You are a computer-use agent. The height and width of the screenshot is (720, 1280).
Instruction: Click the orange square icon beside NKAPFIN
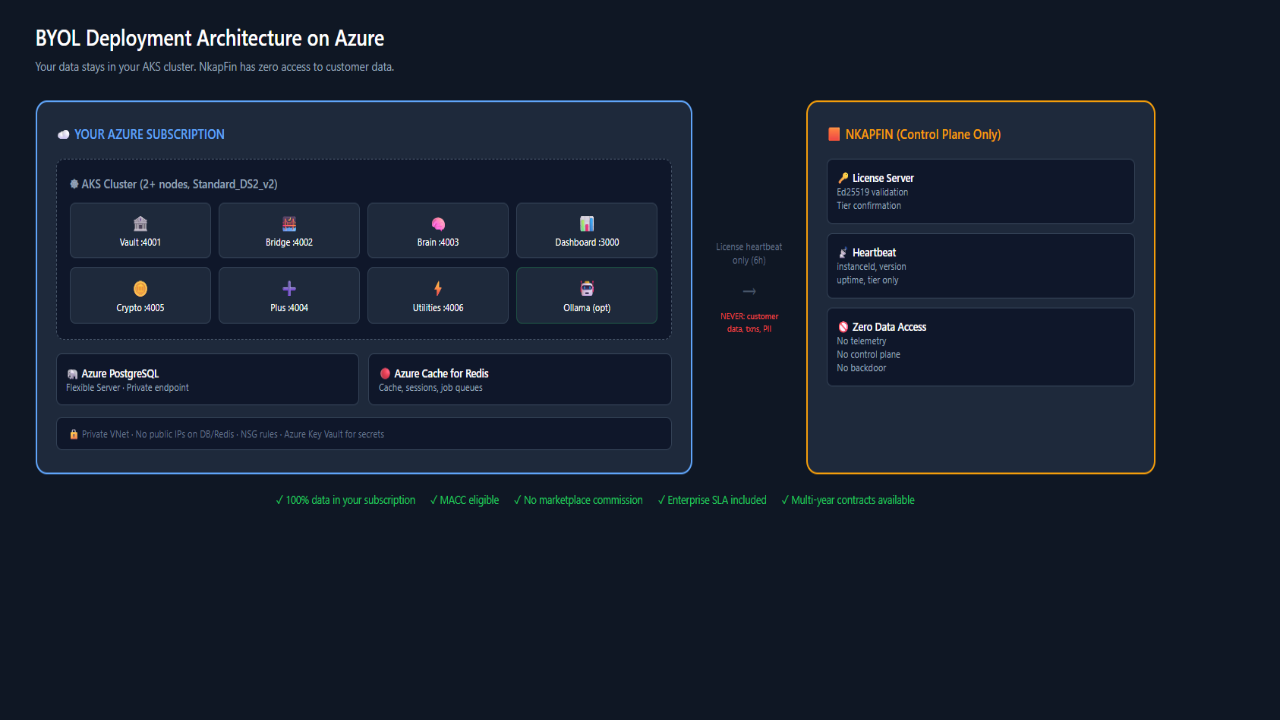coord(834,134)
